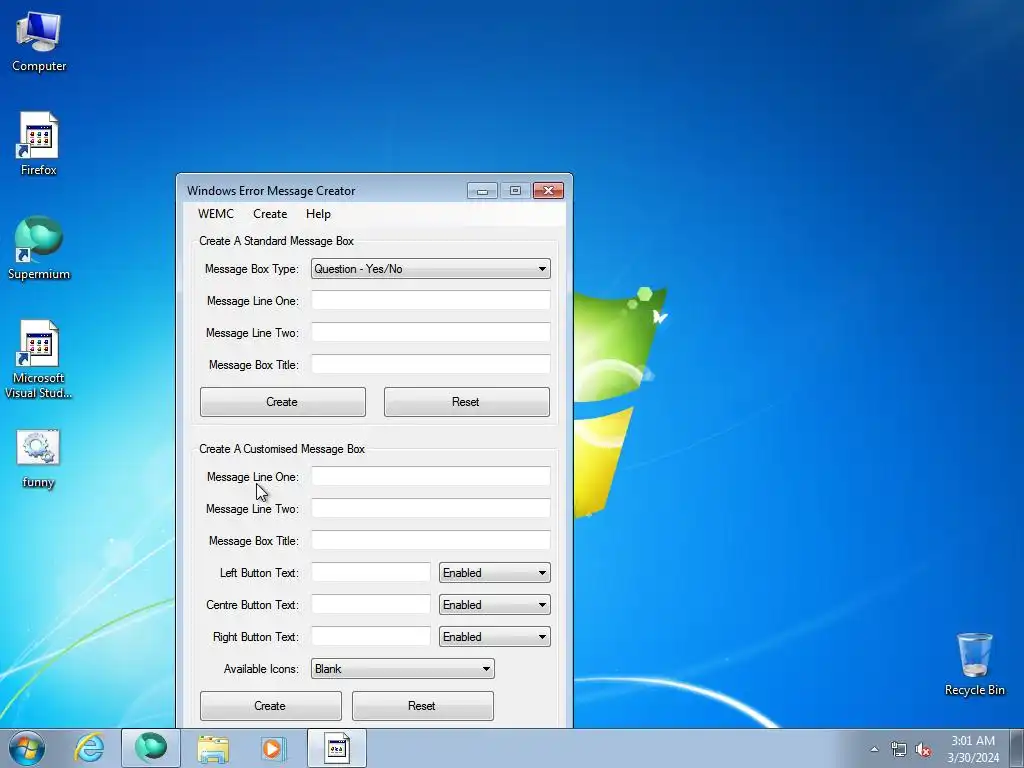
Task: Click Create in Customised Message Box section
Action: tap(270, 706)
